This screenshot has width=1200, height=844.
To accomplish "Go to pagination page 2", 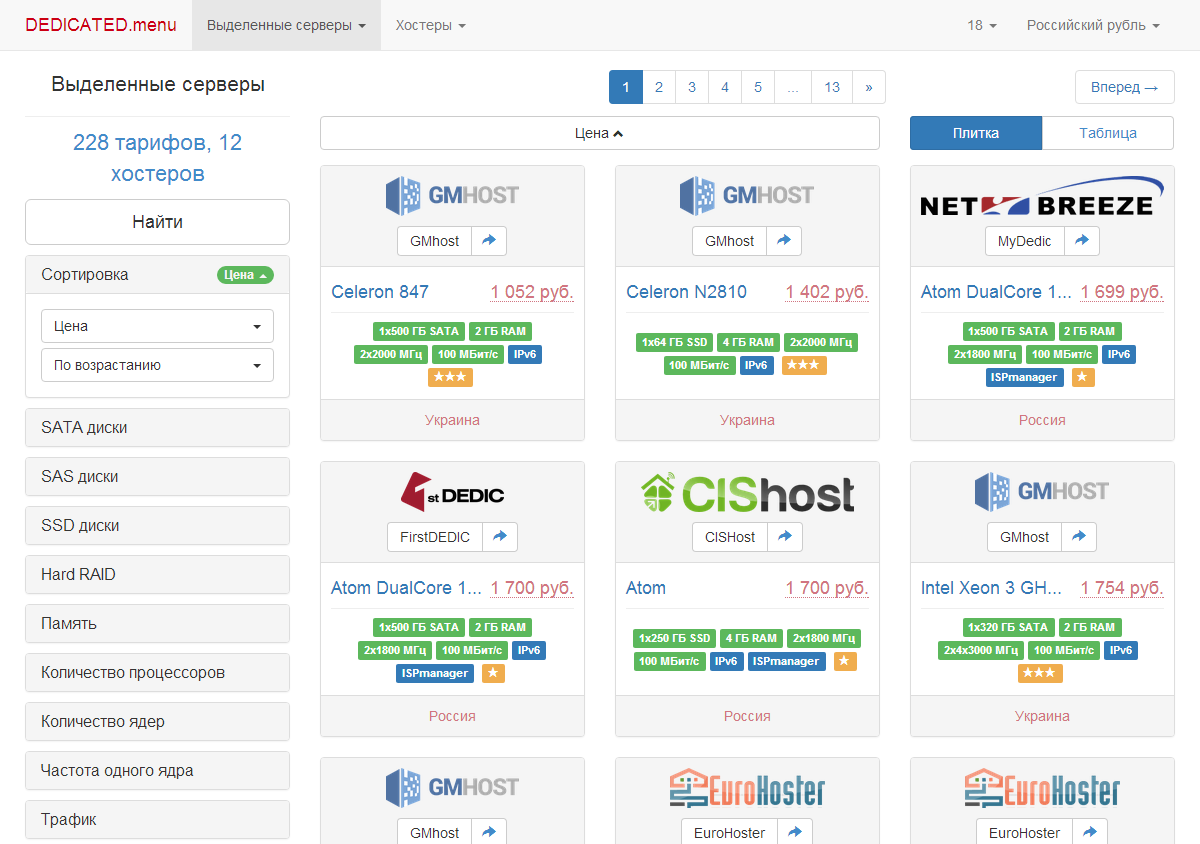I will [x=659, y=87].
